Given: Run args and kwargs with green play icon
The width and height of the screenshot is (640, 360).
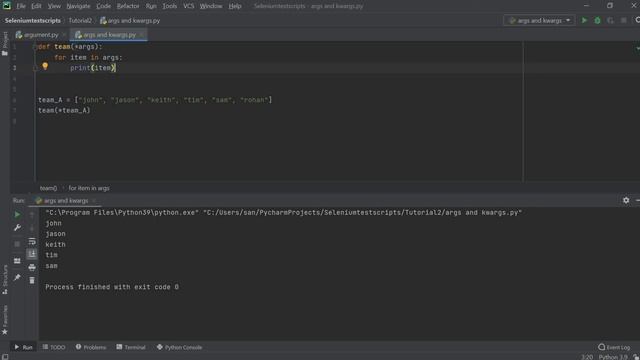Looking at the screenshot, I should pos(584,20).
